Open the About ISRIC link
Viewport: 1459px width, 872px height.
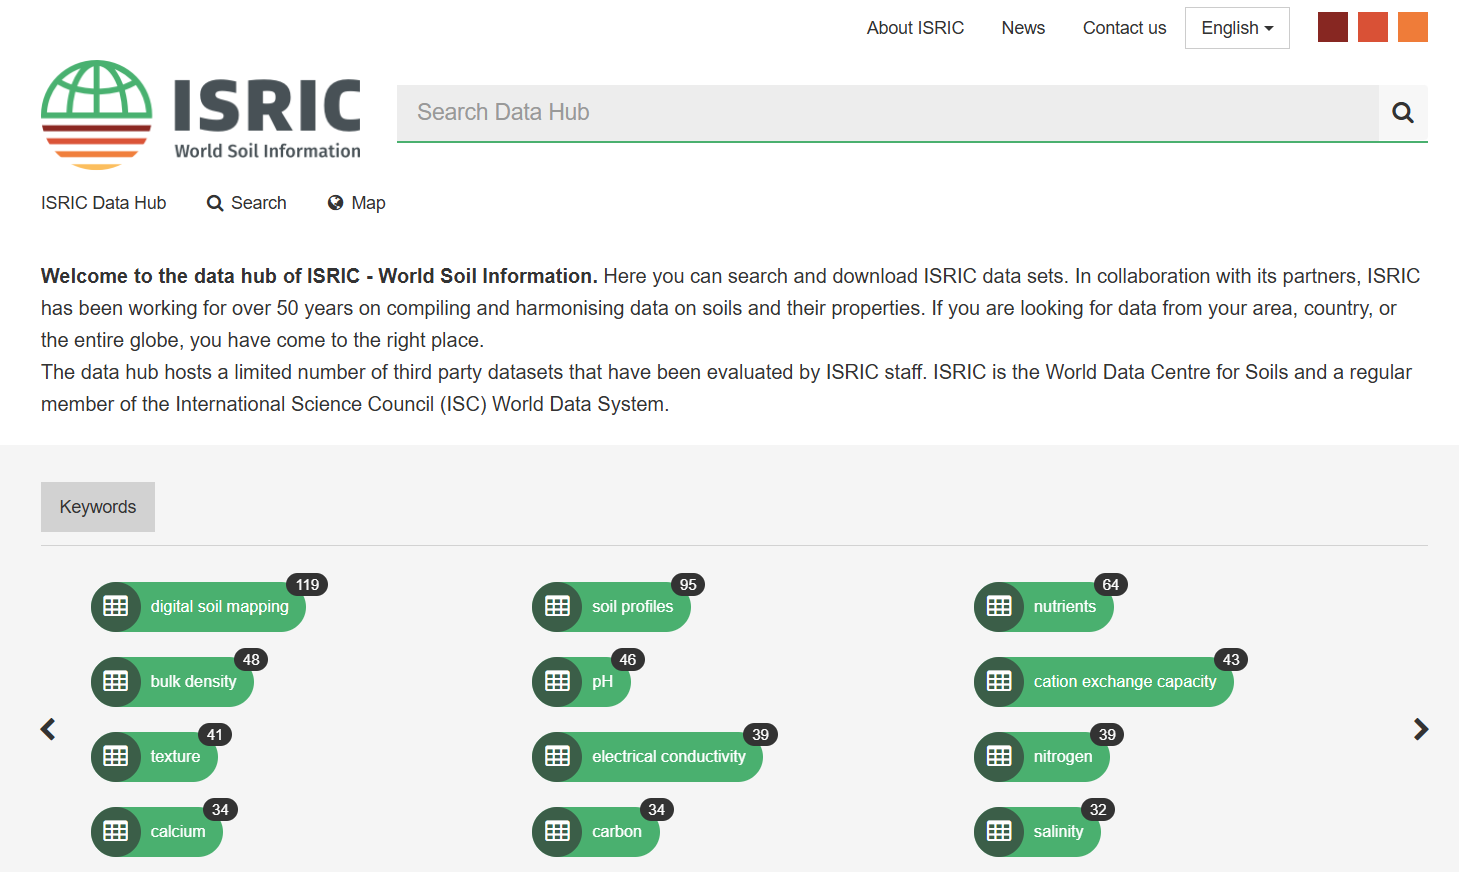pos(915,28)
